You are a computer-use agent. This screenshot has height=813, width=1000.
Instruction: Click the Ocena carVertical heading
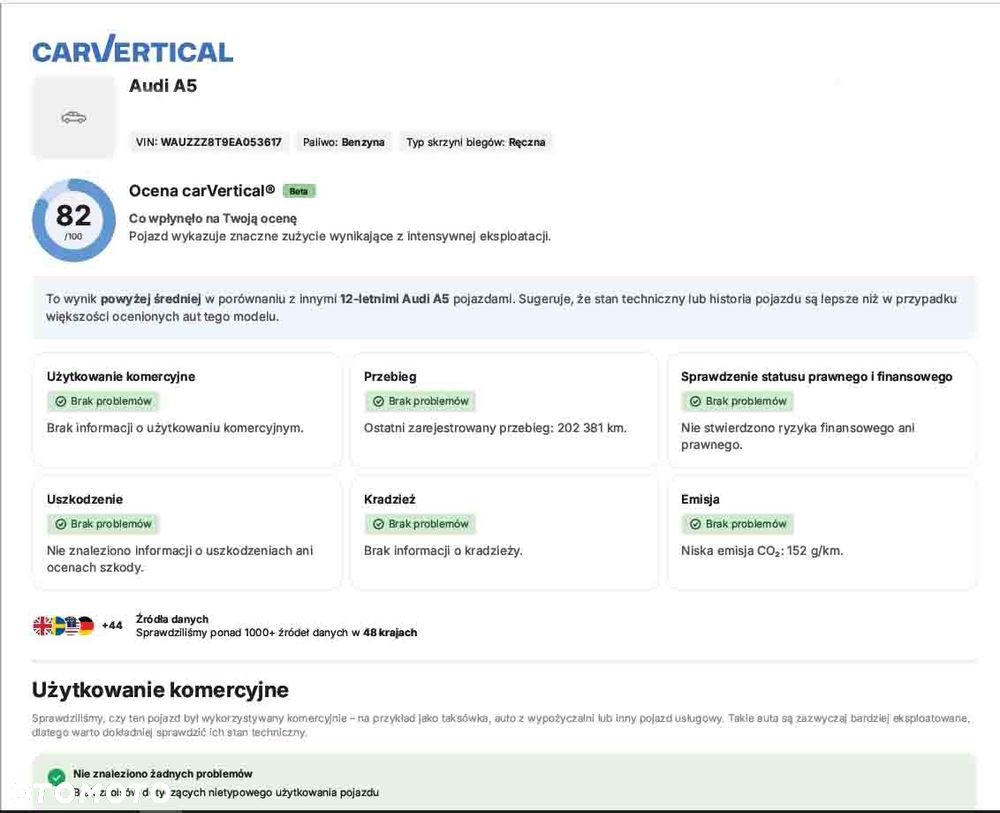pos(202,191)
